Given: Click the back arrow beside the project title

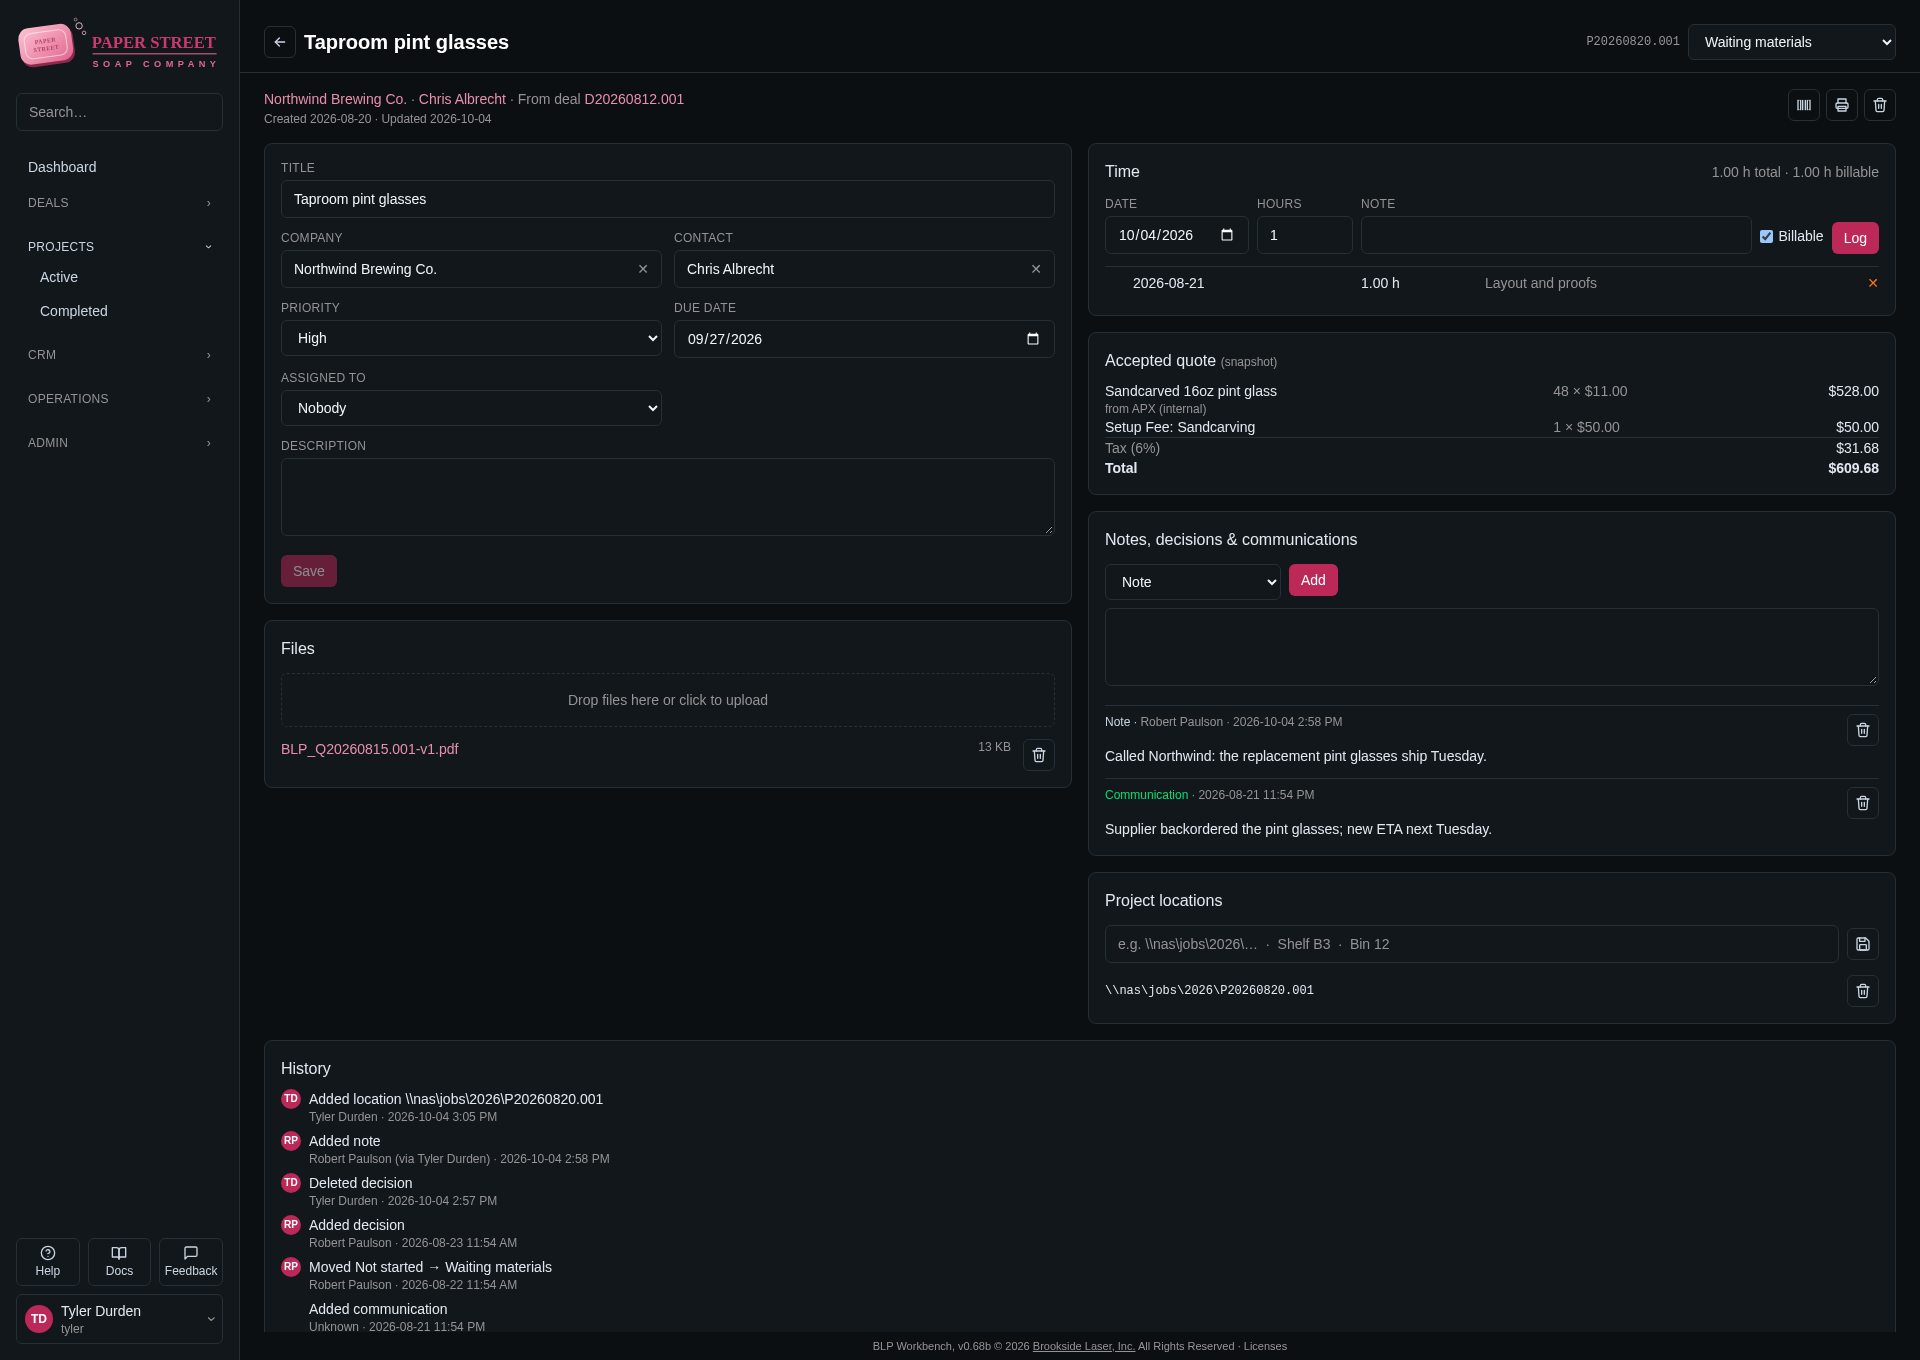Looking at the screenshot, I should pyautogui.click(x=280, y=42).
